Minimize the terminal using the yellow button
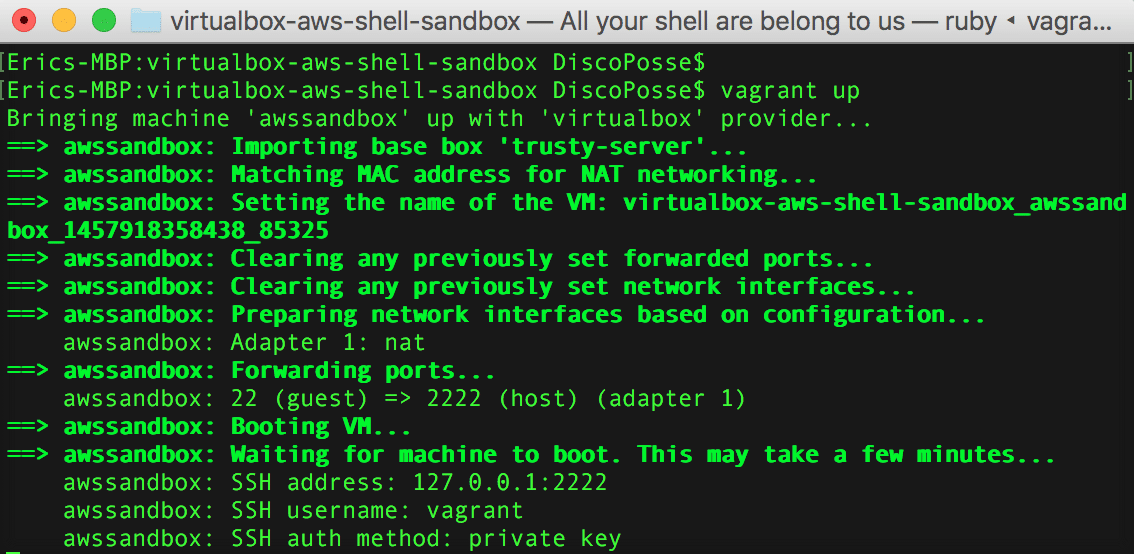 coord(64,19)
